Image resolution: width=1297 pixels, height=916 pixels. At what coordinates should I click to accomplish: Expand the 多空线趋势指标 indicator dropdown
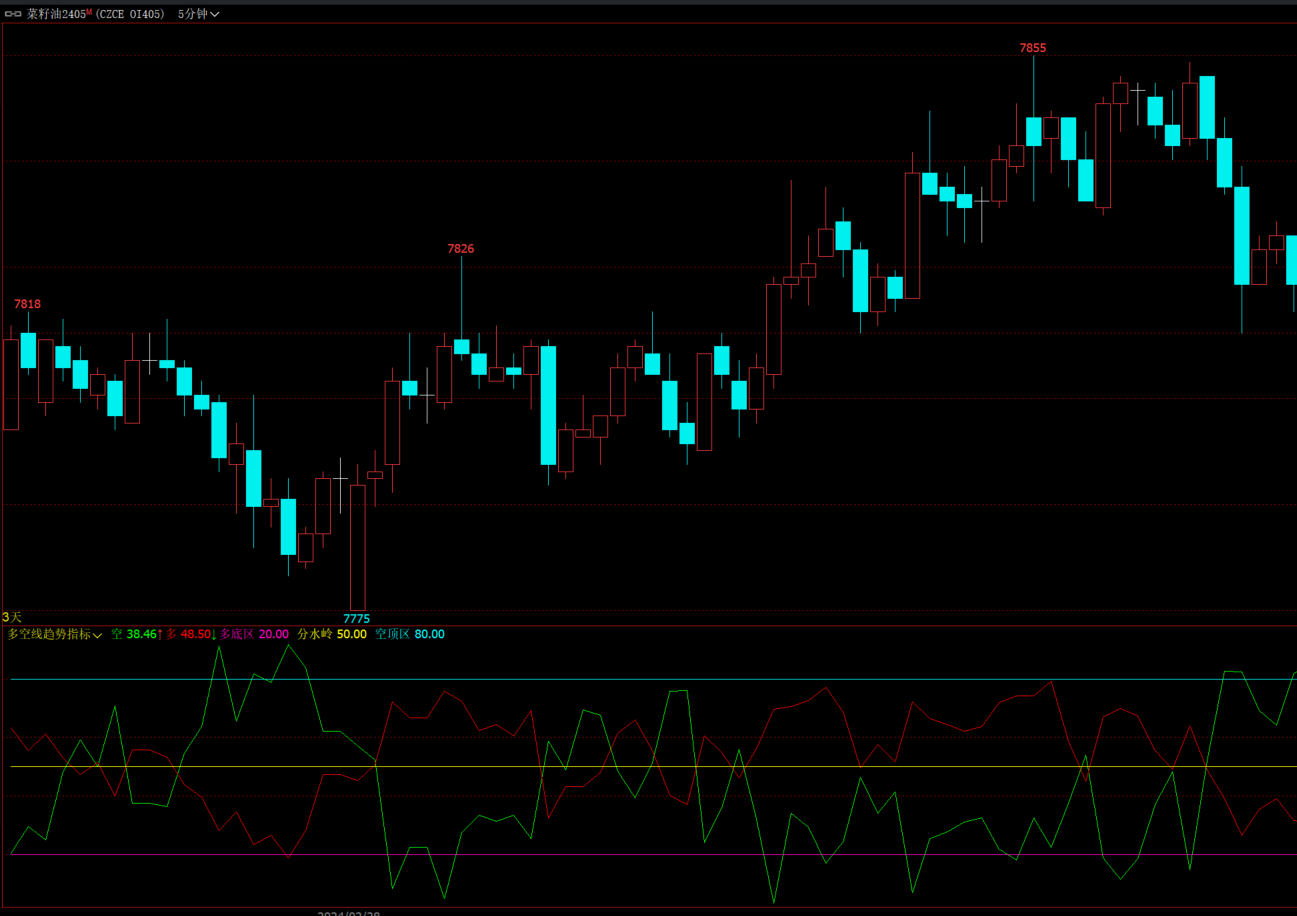point(55,634)
